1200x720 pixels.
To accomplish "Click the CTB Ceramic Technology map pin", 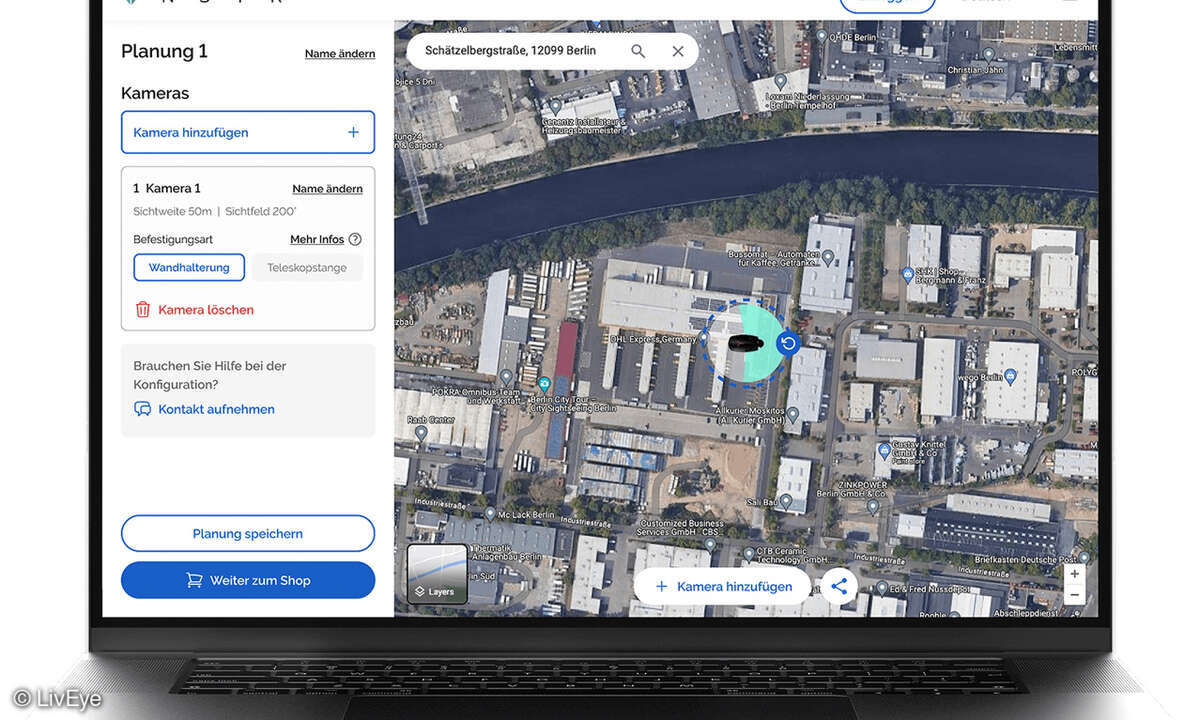I will pyautogui.click(x=748, y=552).
